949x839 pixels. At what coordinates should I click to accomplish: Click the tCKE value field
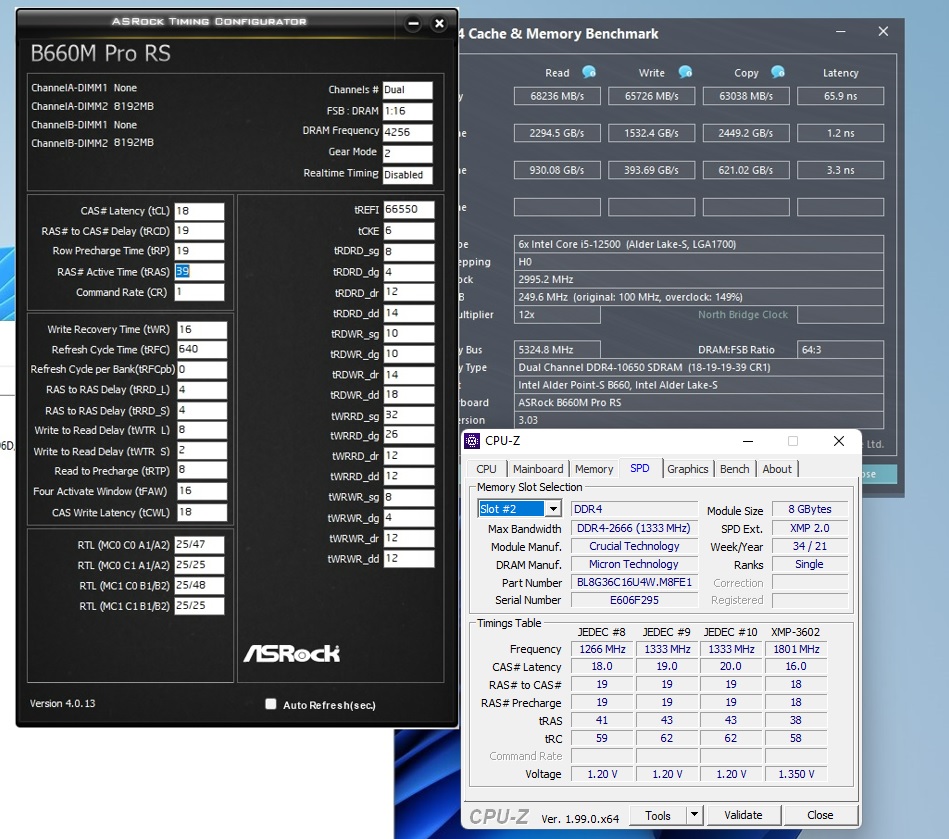coord(409,231)
